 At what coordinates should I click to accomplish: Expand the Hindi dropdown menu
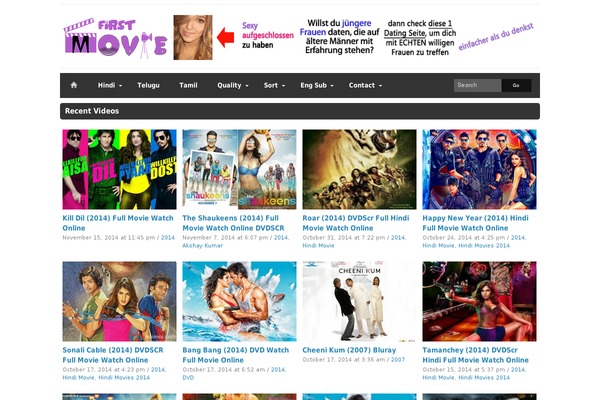[110, 85]
